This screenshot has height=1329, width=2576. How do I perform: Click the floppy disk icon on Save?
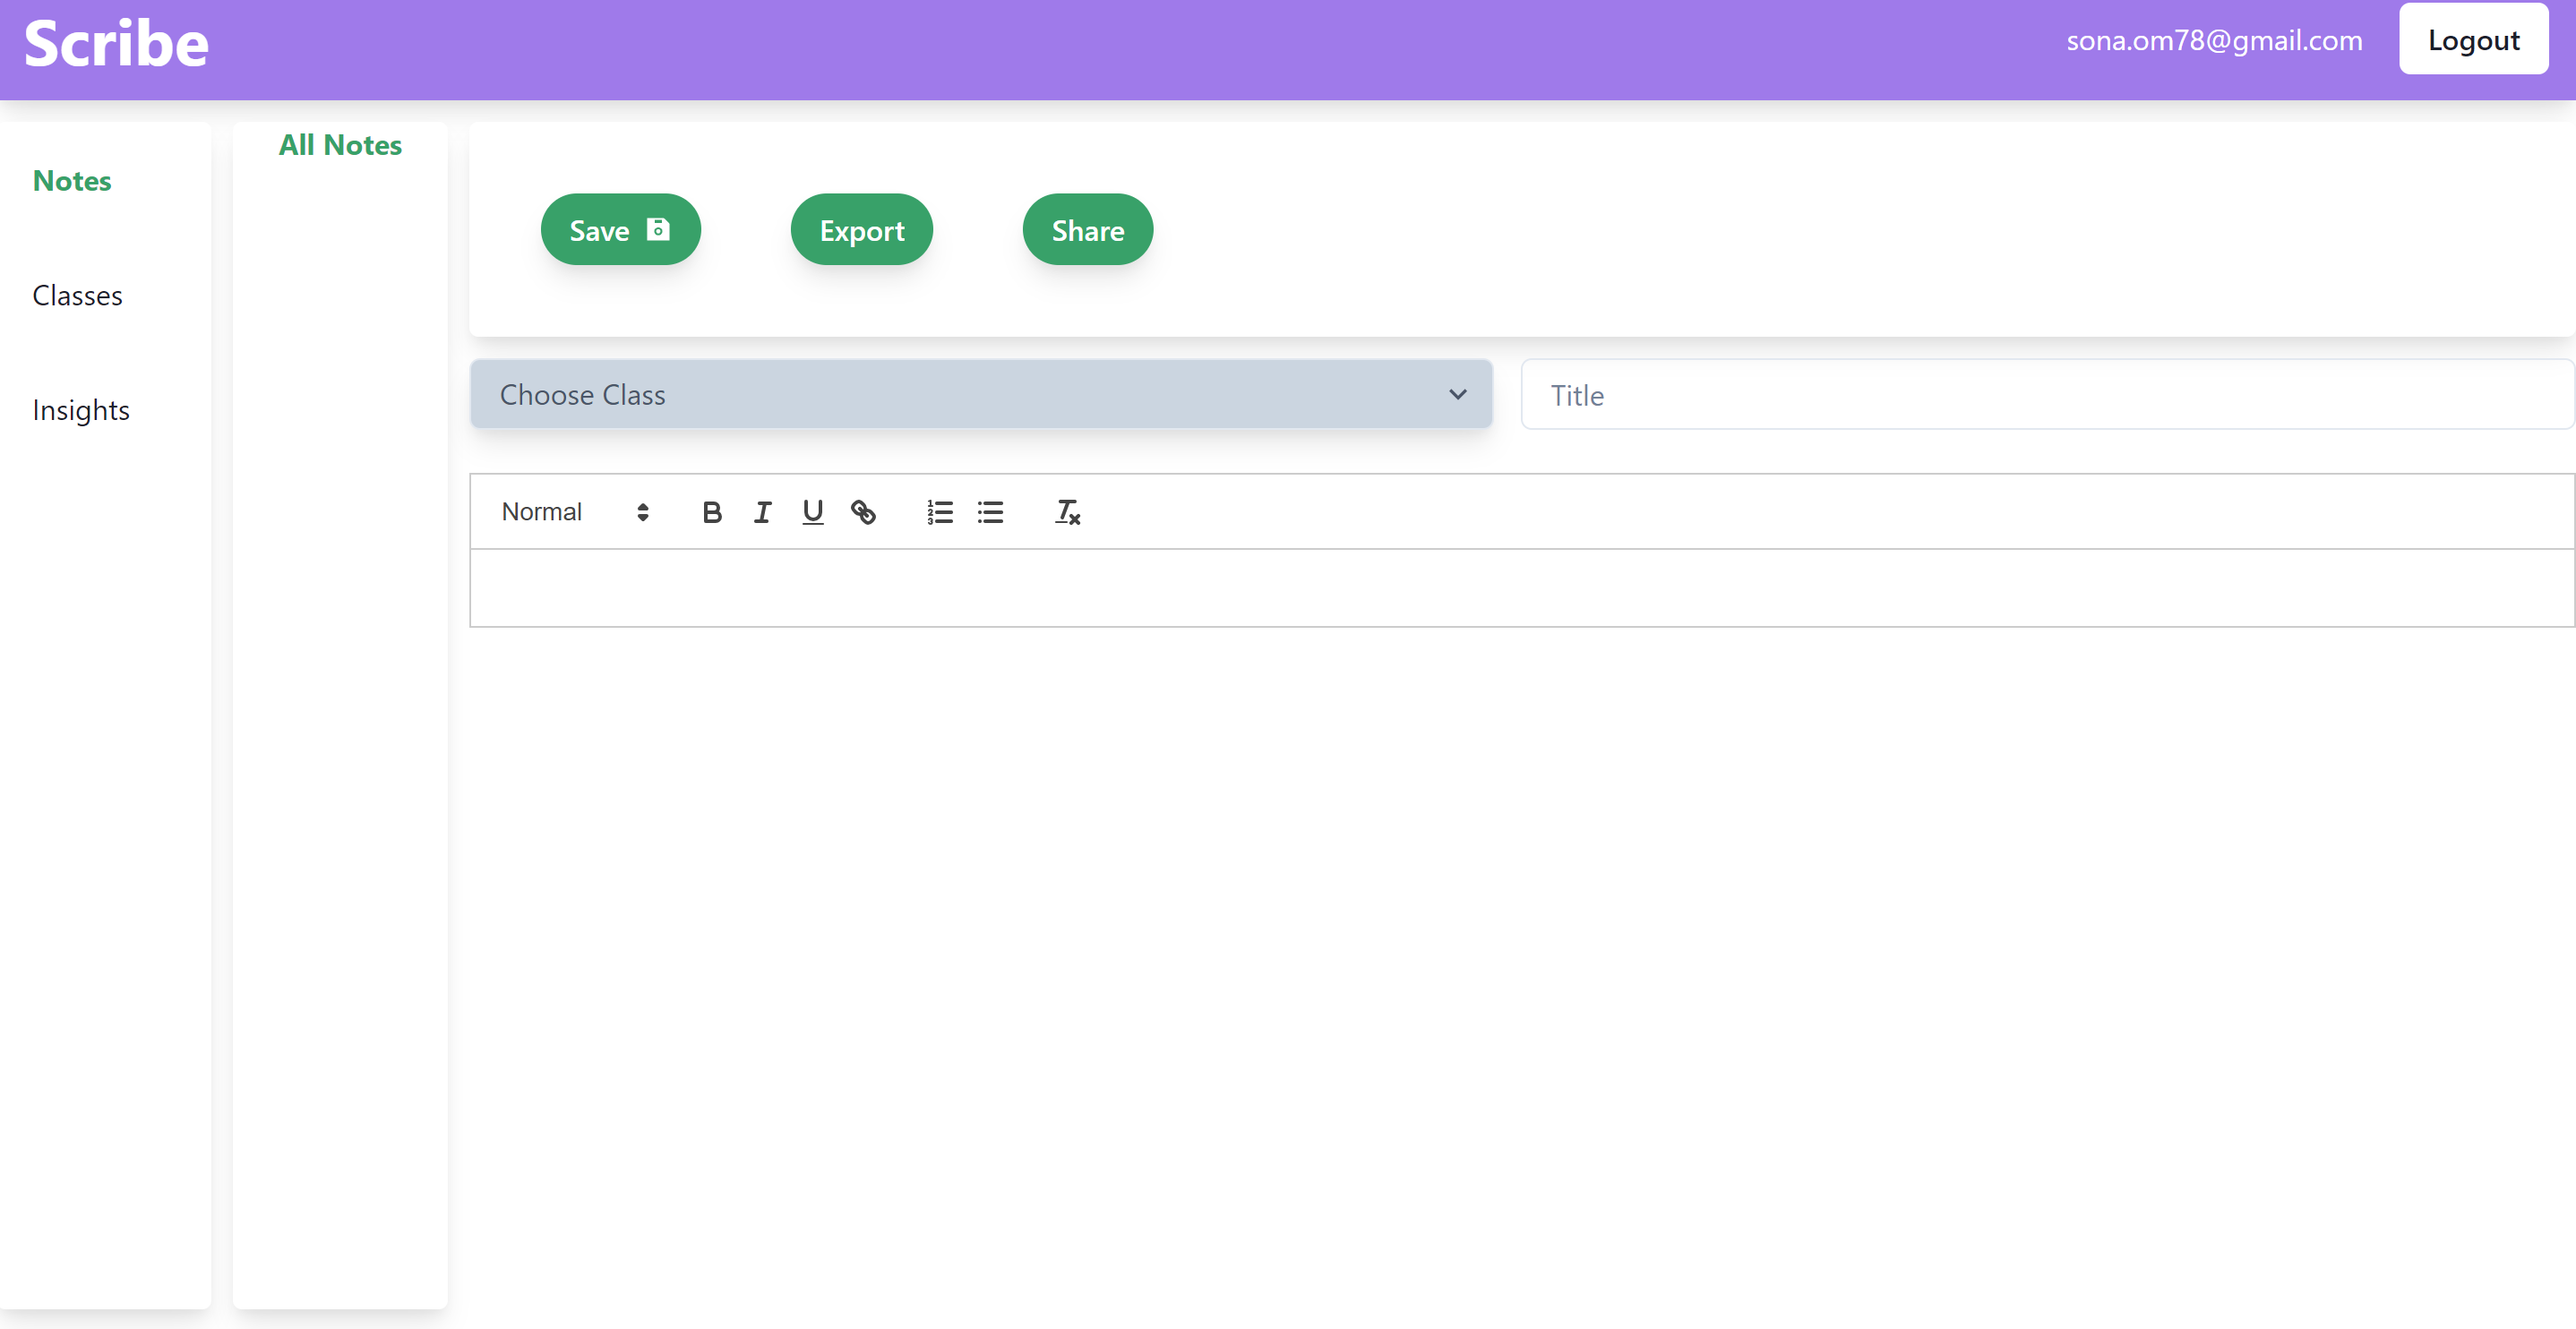pos(658,229)
